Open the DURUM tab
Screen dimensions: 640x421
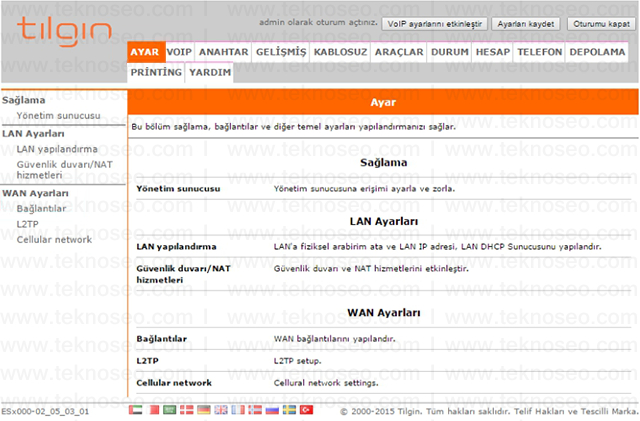click(449, 52)
